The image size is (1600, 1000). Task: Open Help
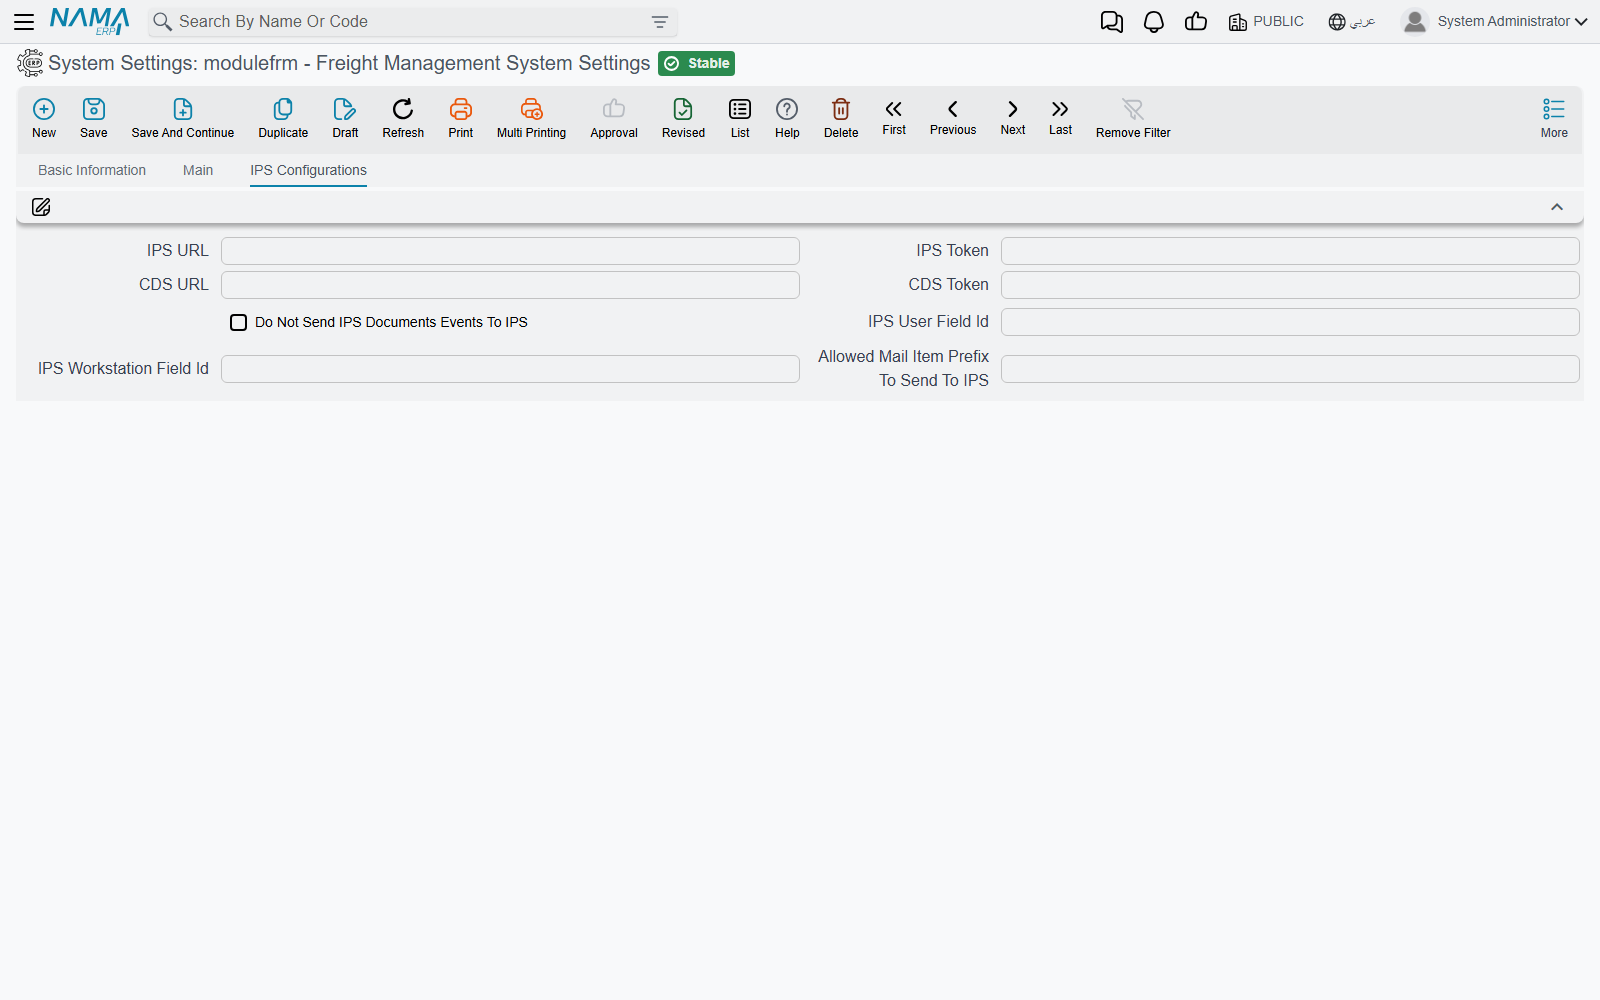787,118
